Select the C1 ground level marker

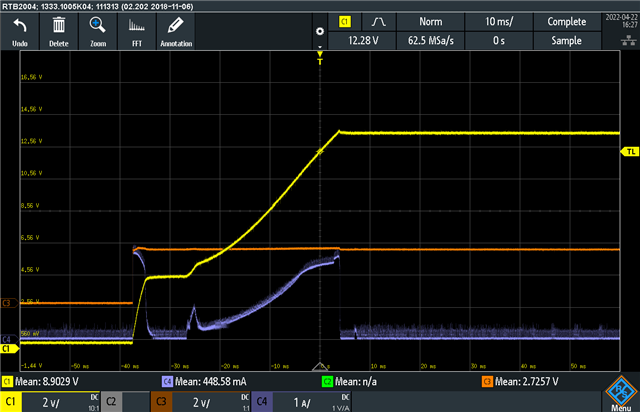pos(9,349)
